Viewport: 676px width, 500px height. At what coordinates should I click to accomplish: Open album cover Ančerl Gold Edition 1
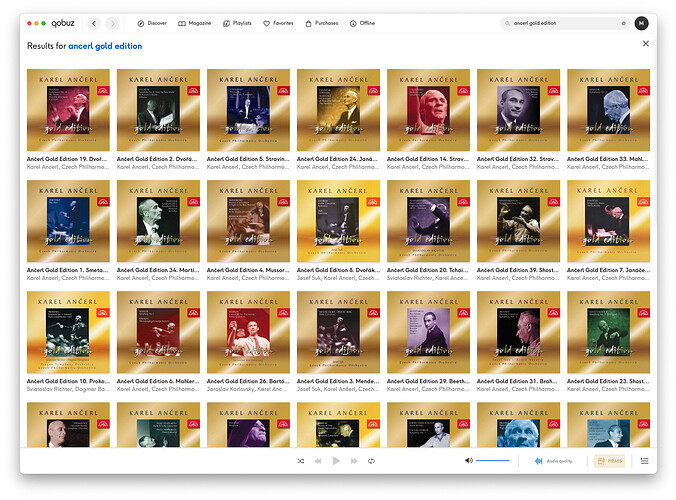[x=68, y=221]
